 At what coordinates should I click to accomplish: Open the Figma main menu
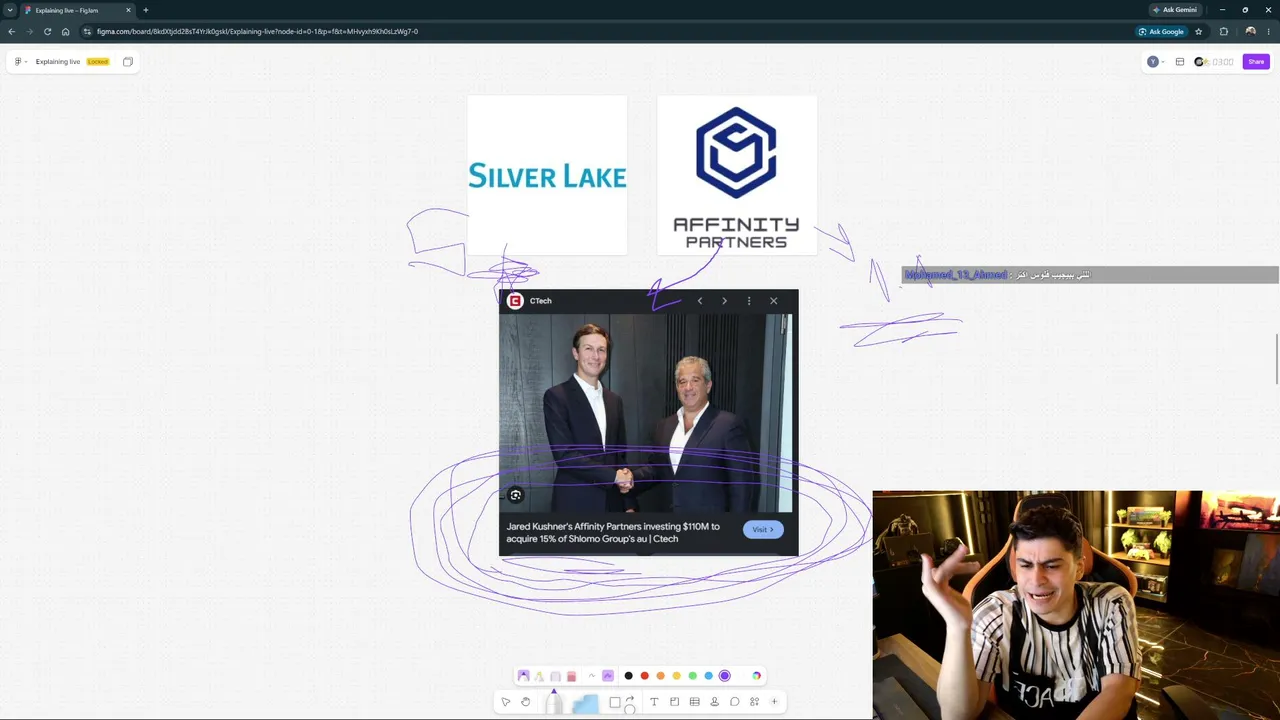[20, 62]
